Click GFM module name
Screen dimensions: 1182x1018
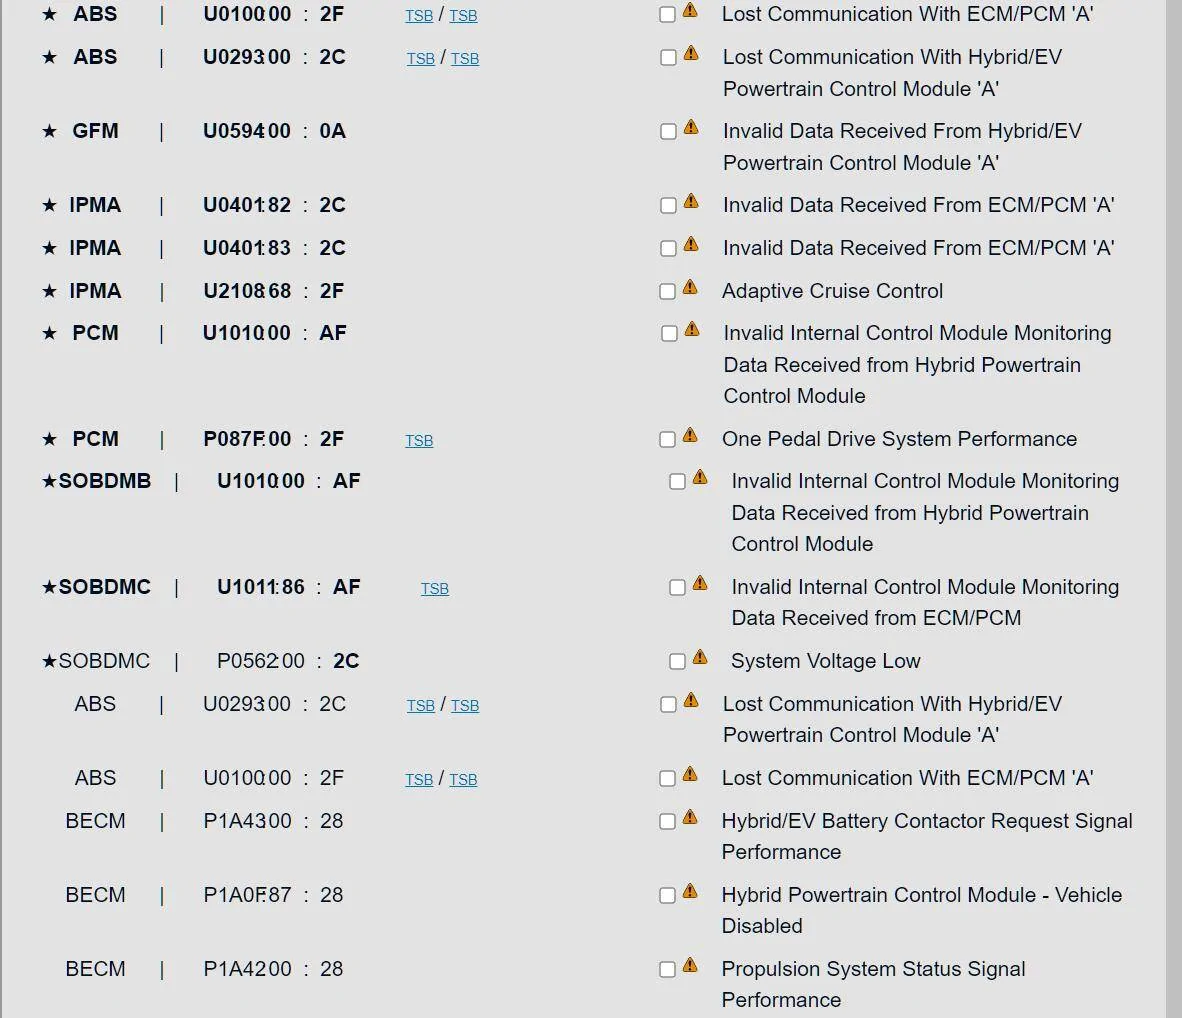[x=95, y=131]
